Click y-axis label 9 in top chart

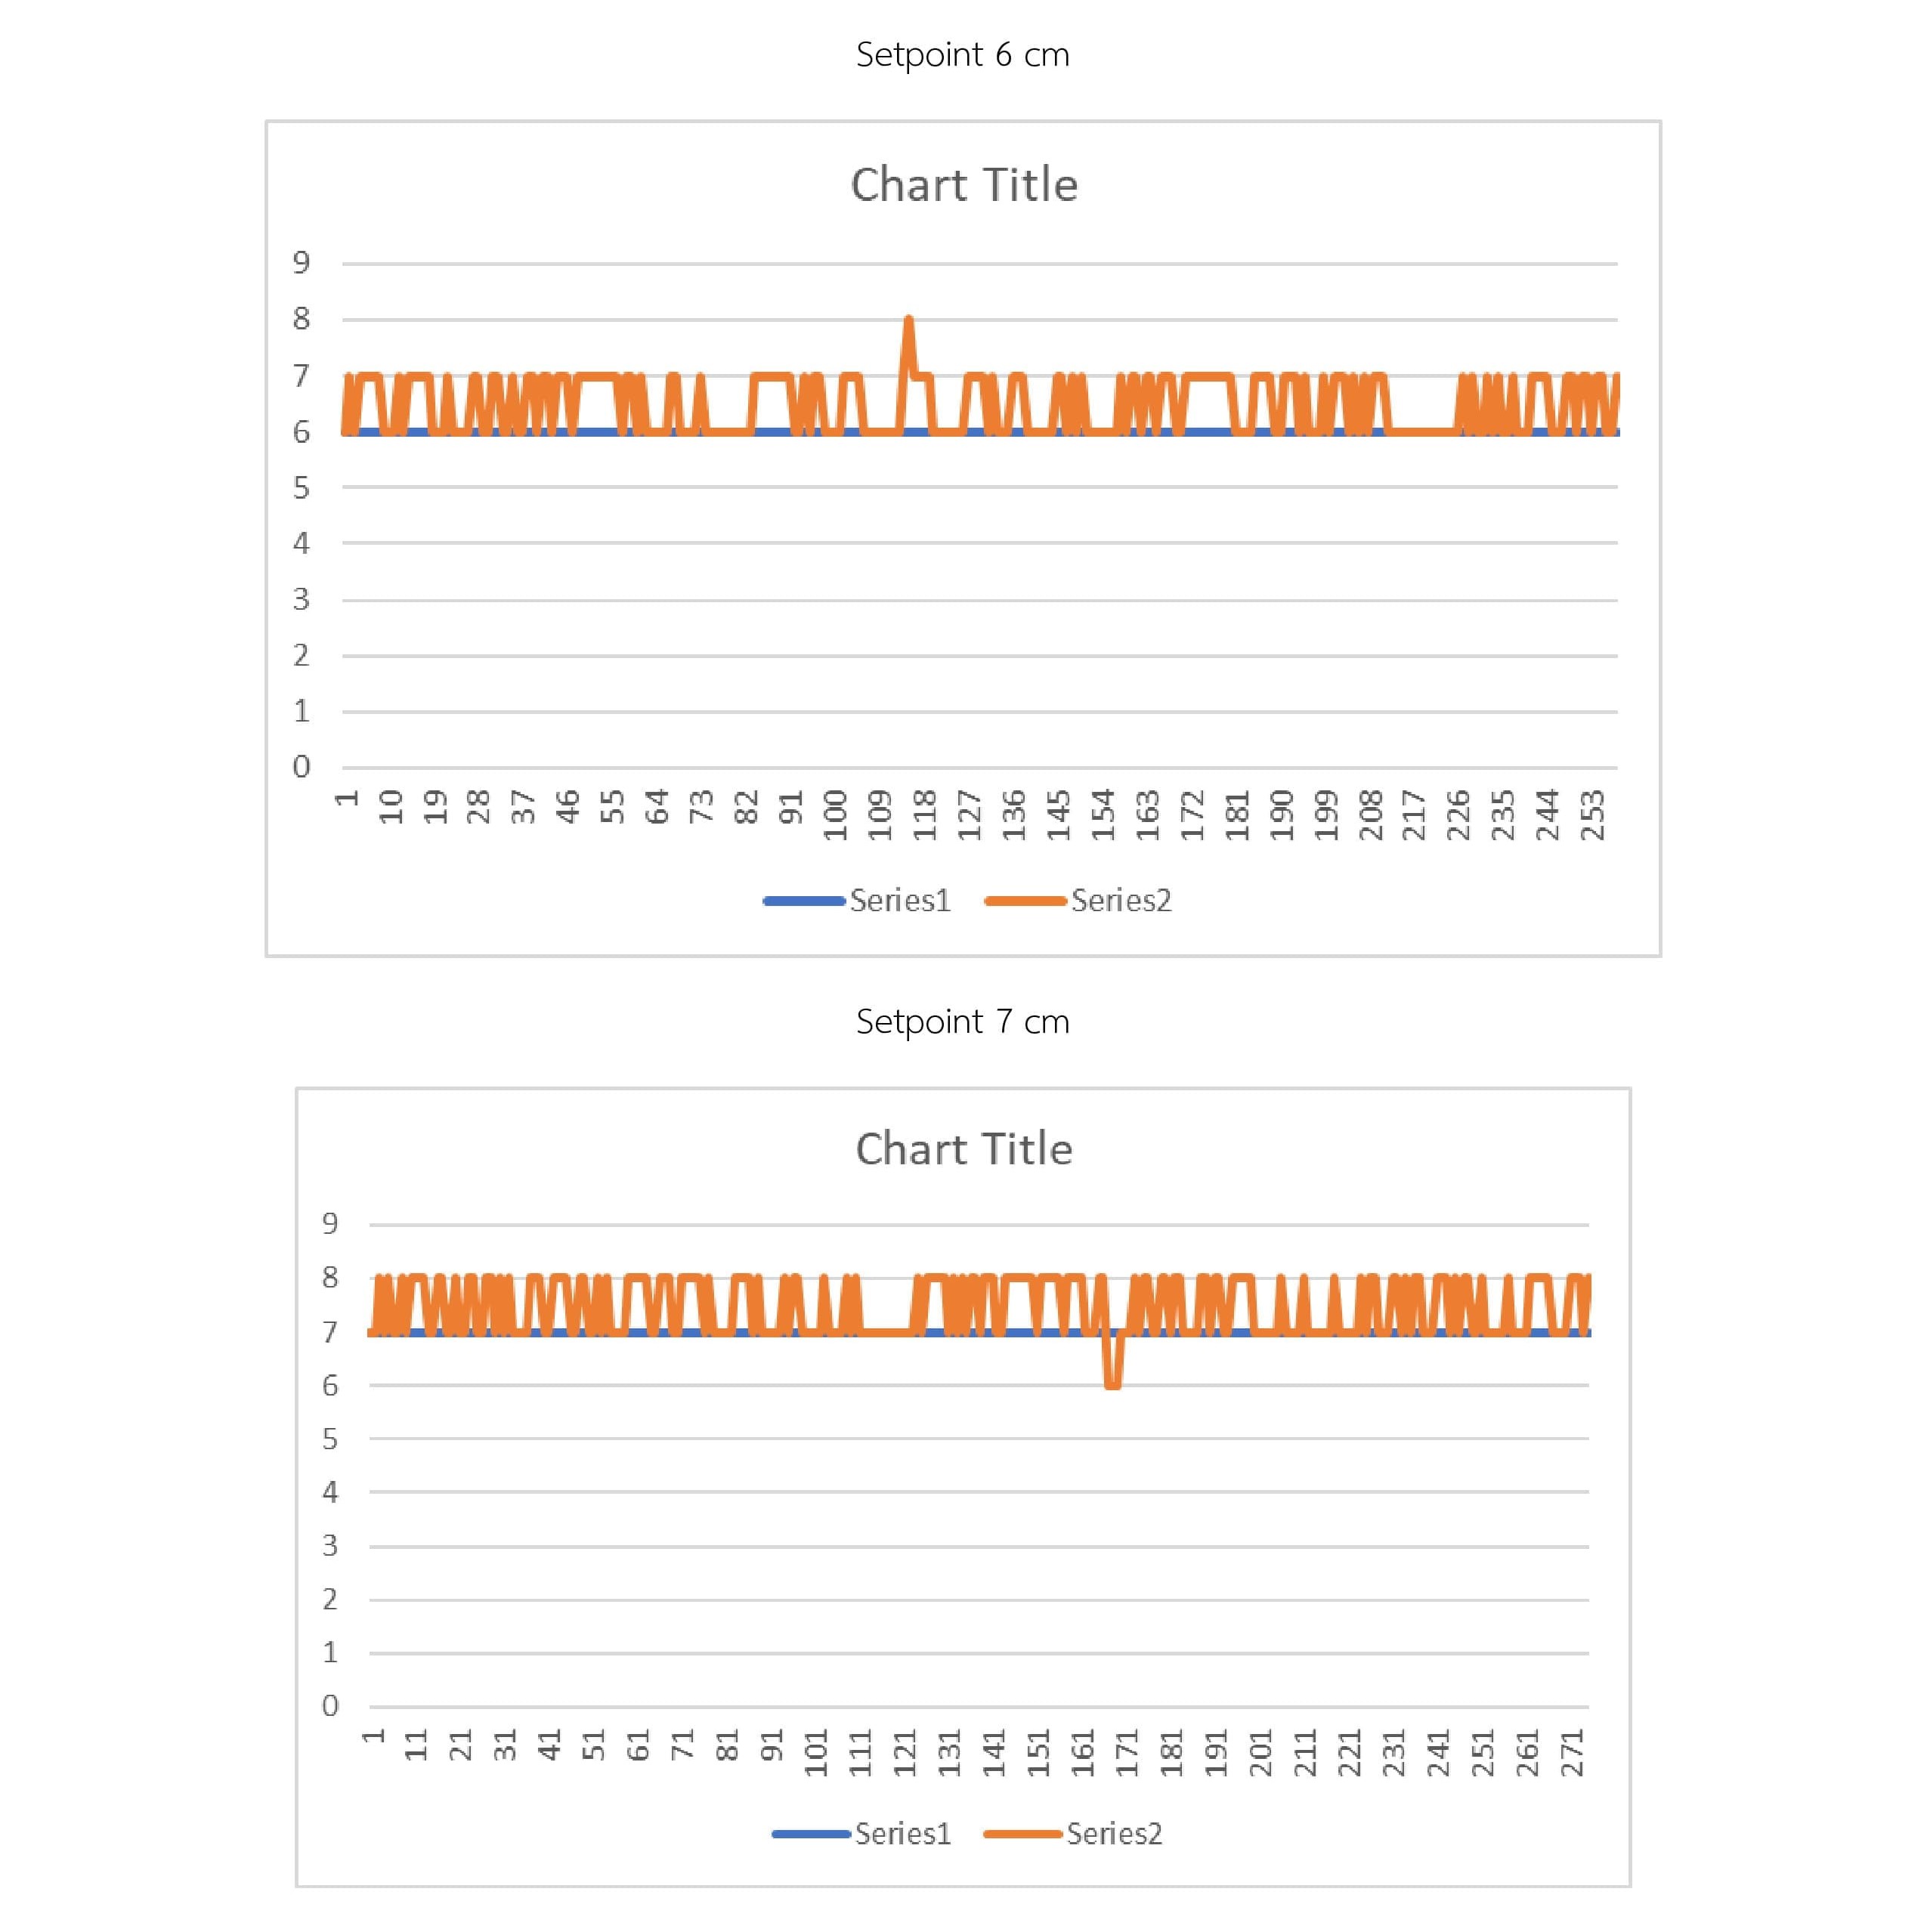tap(301, 263)
